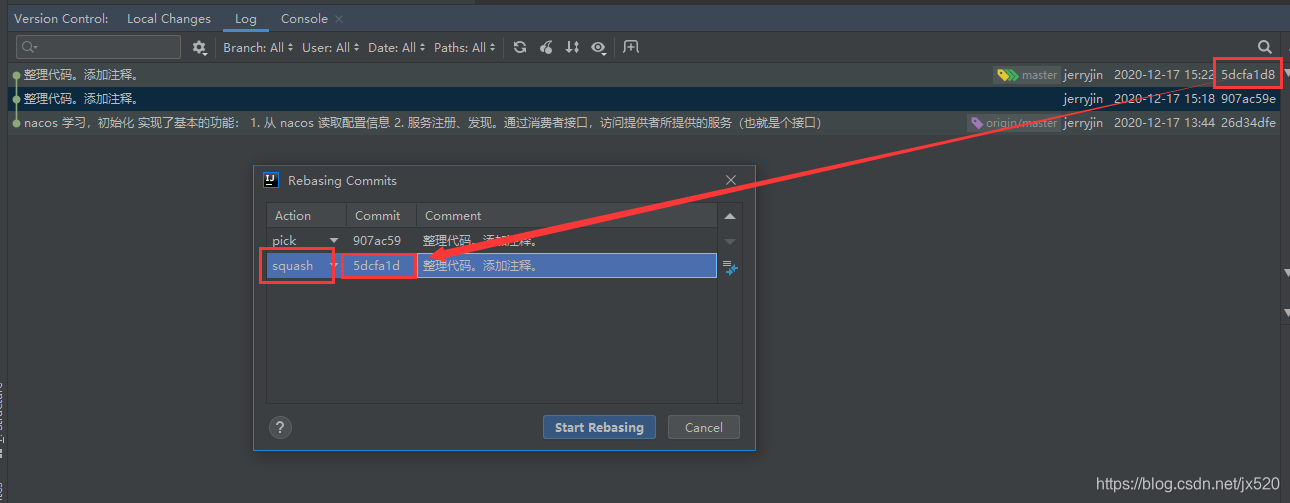Select the log commit dated 15:22

click(x=644, y=75)
